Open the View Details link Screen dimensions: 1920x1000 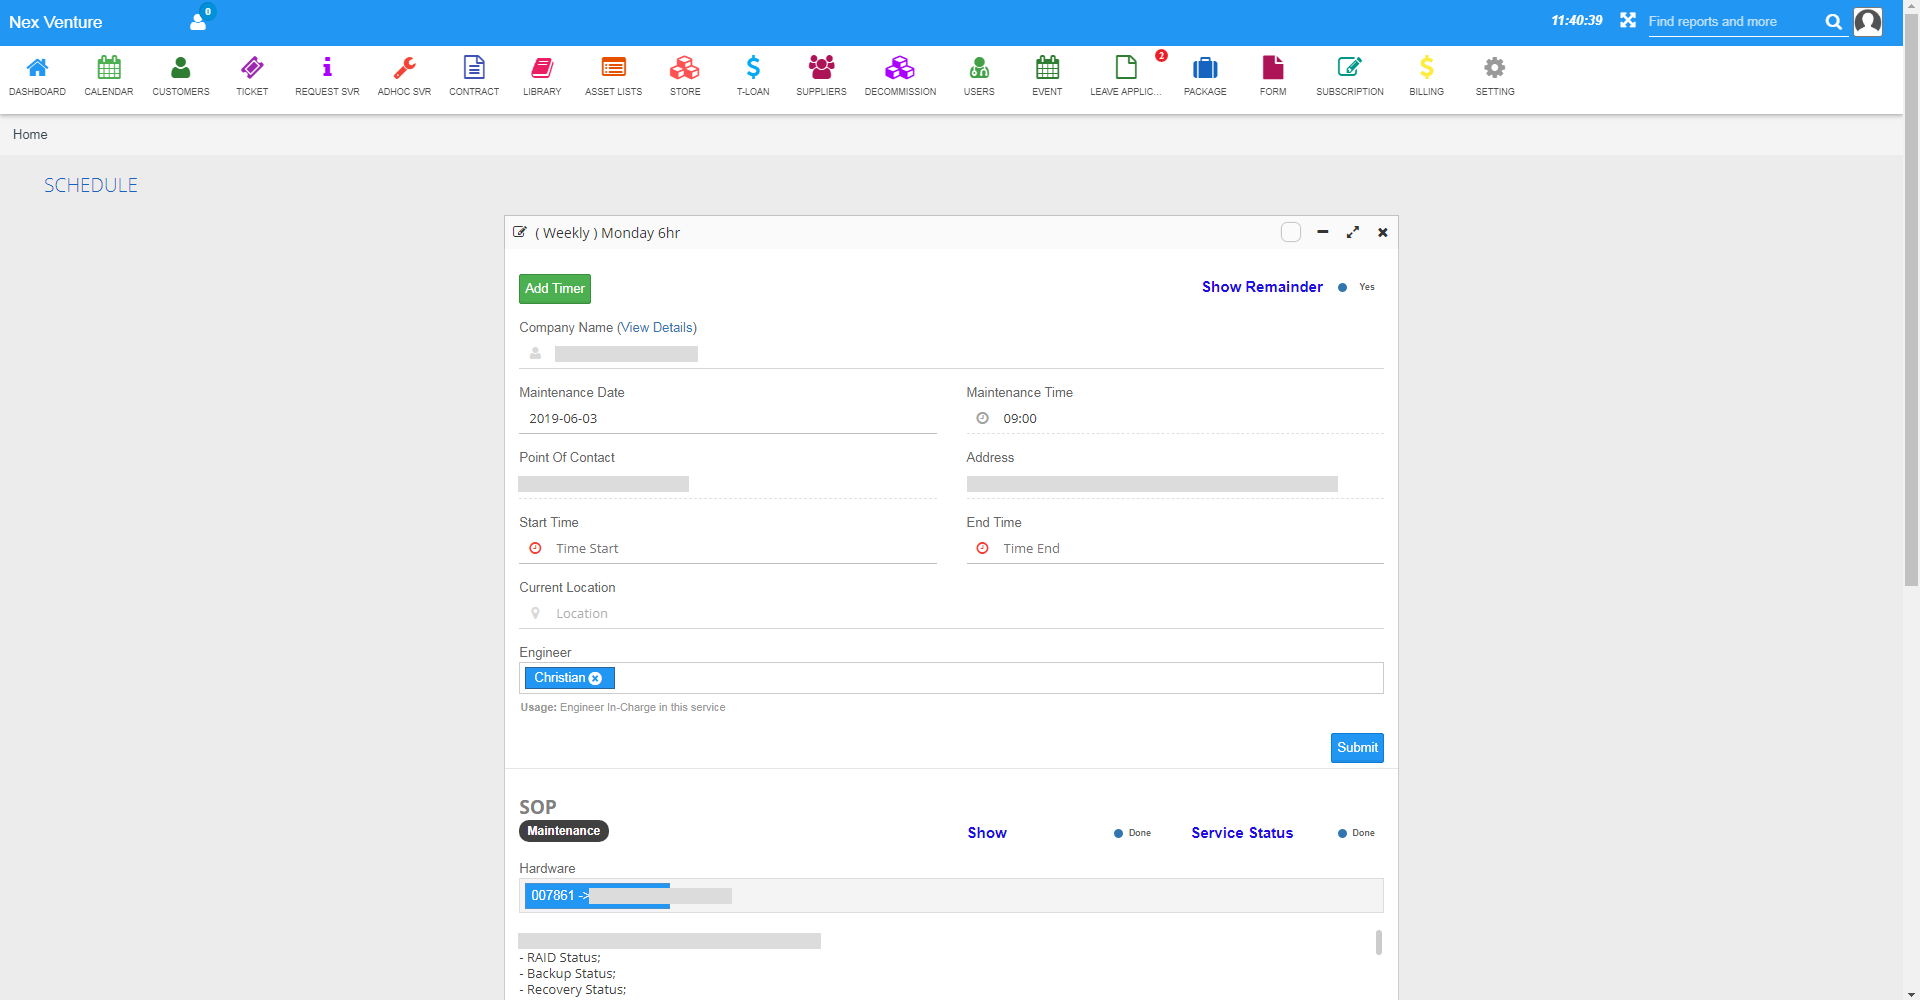coord(657,328)
